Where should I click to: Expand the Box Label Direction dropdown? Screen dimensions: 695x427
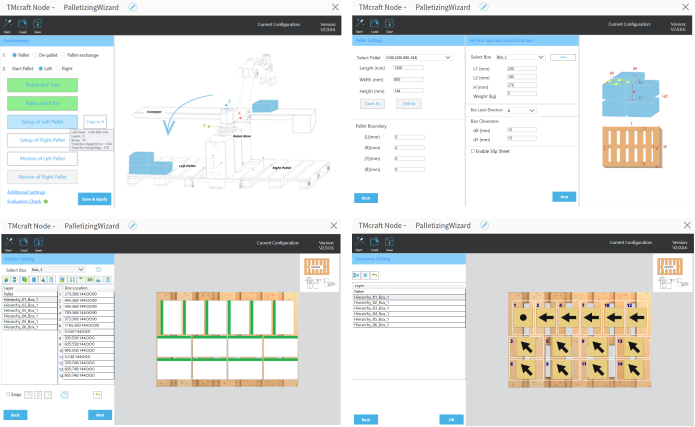click(x=521, y=110)
